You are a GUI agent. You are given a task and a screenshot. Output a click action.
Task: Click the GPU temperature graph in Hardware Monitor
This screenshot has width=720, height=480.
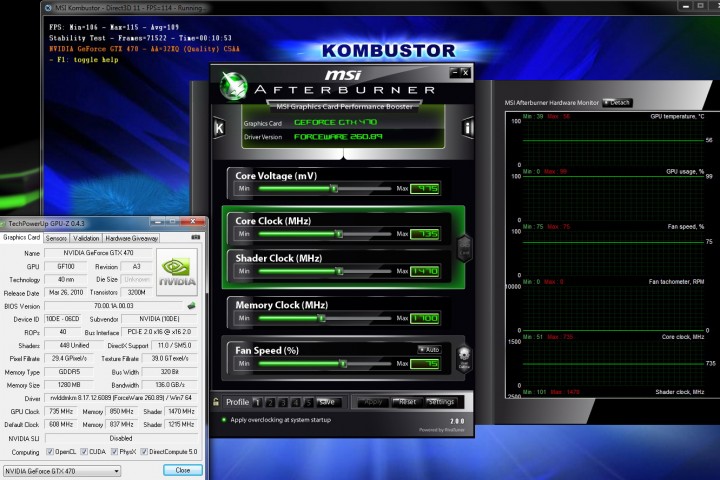(x=614, y=140)
